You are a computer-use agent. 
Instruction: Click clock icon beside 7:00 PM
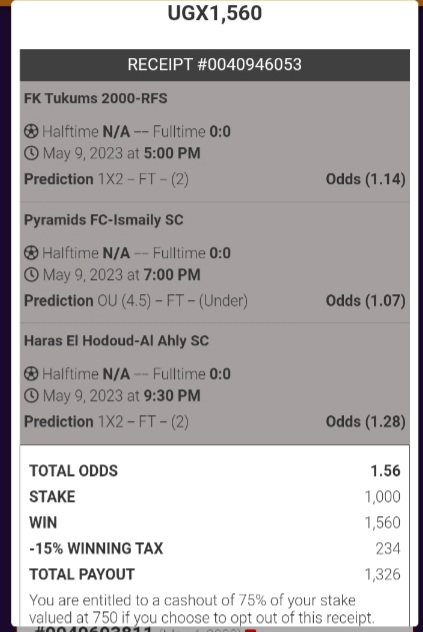click(x=31, y=275)
